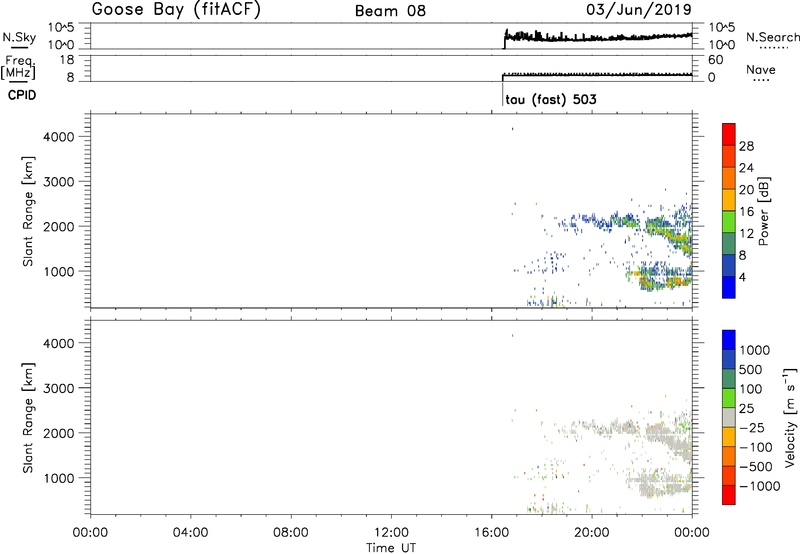This screenshot has height=554, width=800.
Task: Click the 'Nave' legend label
Action: (x=761, y=70)
